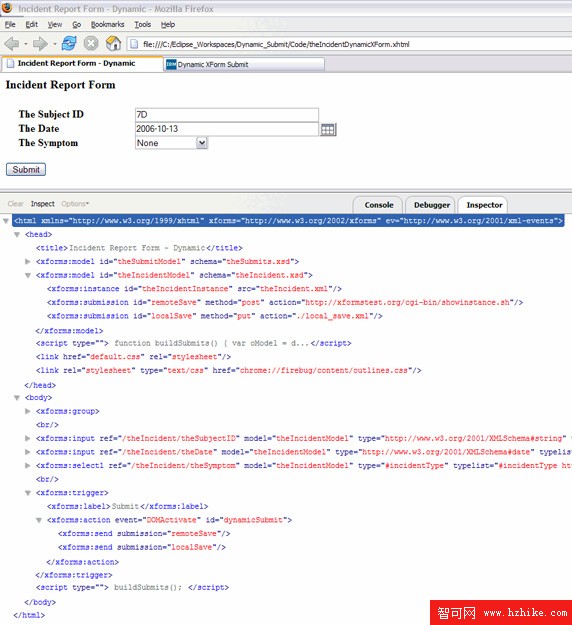Image resolution: width=572 pixels, height=625 pixels.
Task: Select the remoteSave xforms:submission row
Action: tap(285, 302)
